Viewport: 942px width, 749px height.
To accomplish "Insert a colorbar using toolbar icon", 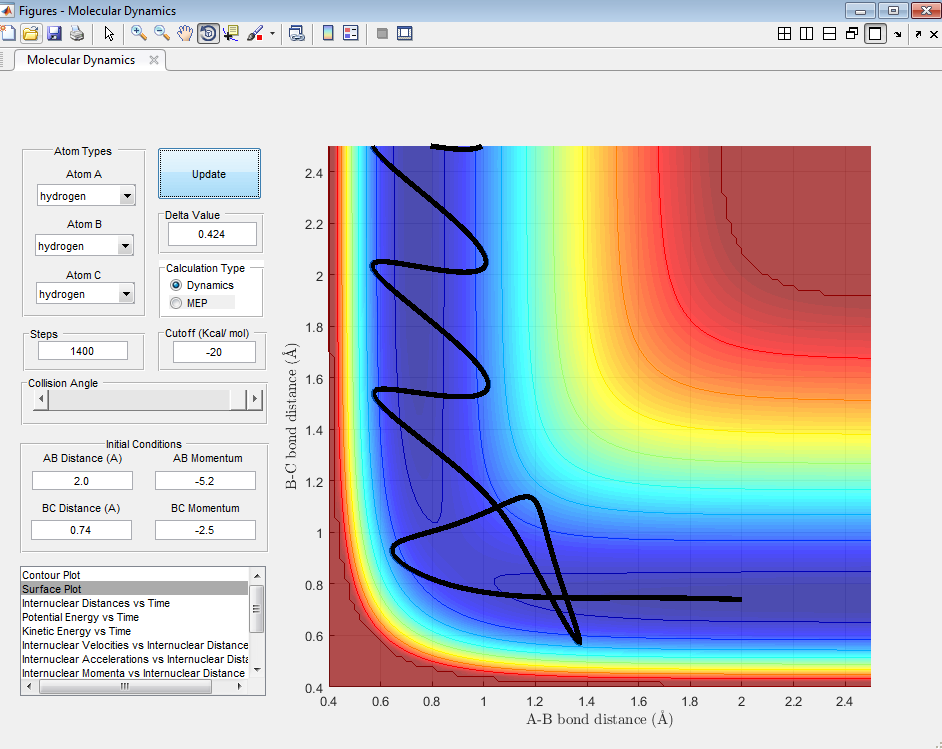I will 327,33.
